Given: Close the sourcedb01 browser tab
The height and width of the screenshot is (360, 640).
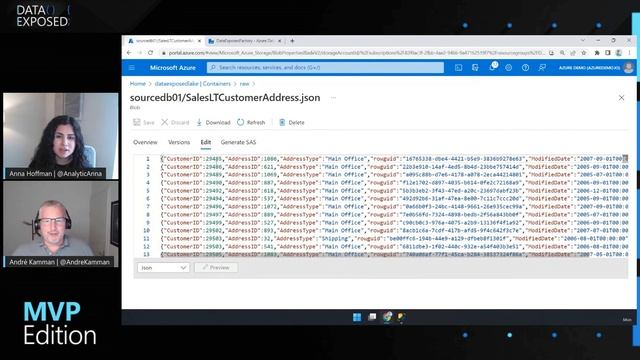Looking at the screenshot, I should (x=199, y=41).
